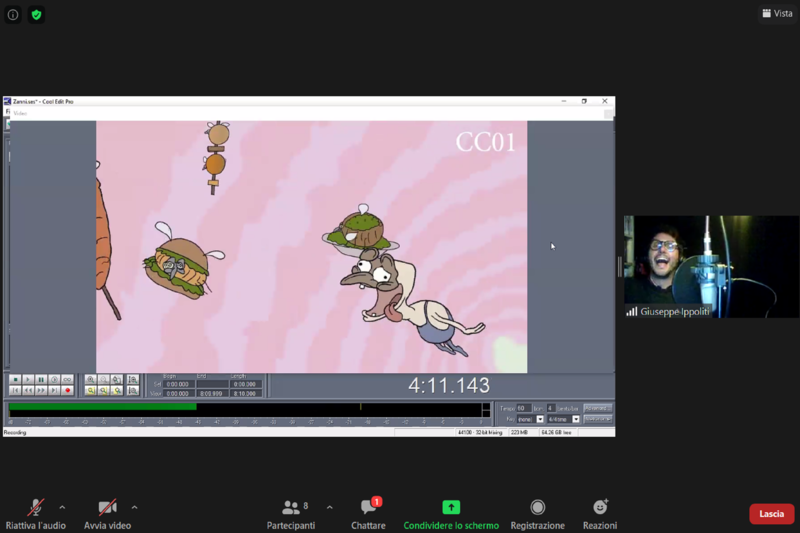Click the Tempo value field
The height and width of the screenshot is (533, 800).
(x=523, y=408)
